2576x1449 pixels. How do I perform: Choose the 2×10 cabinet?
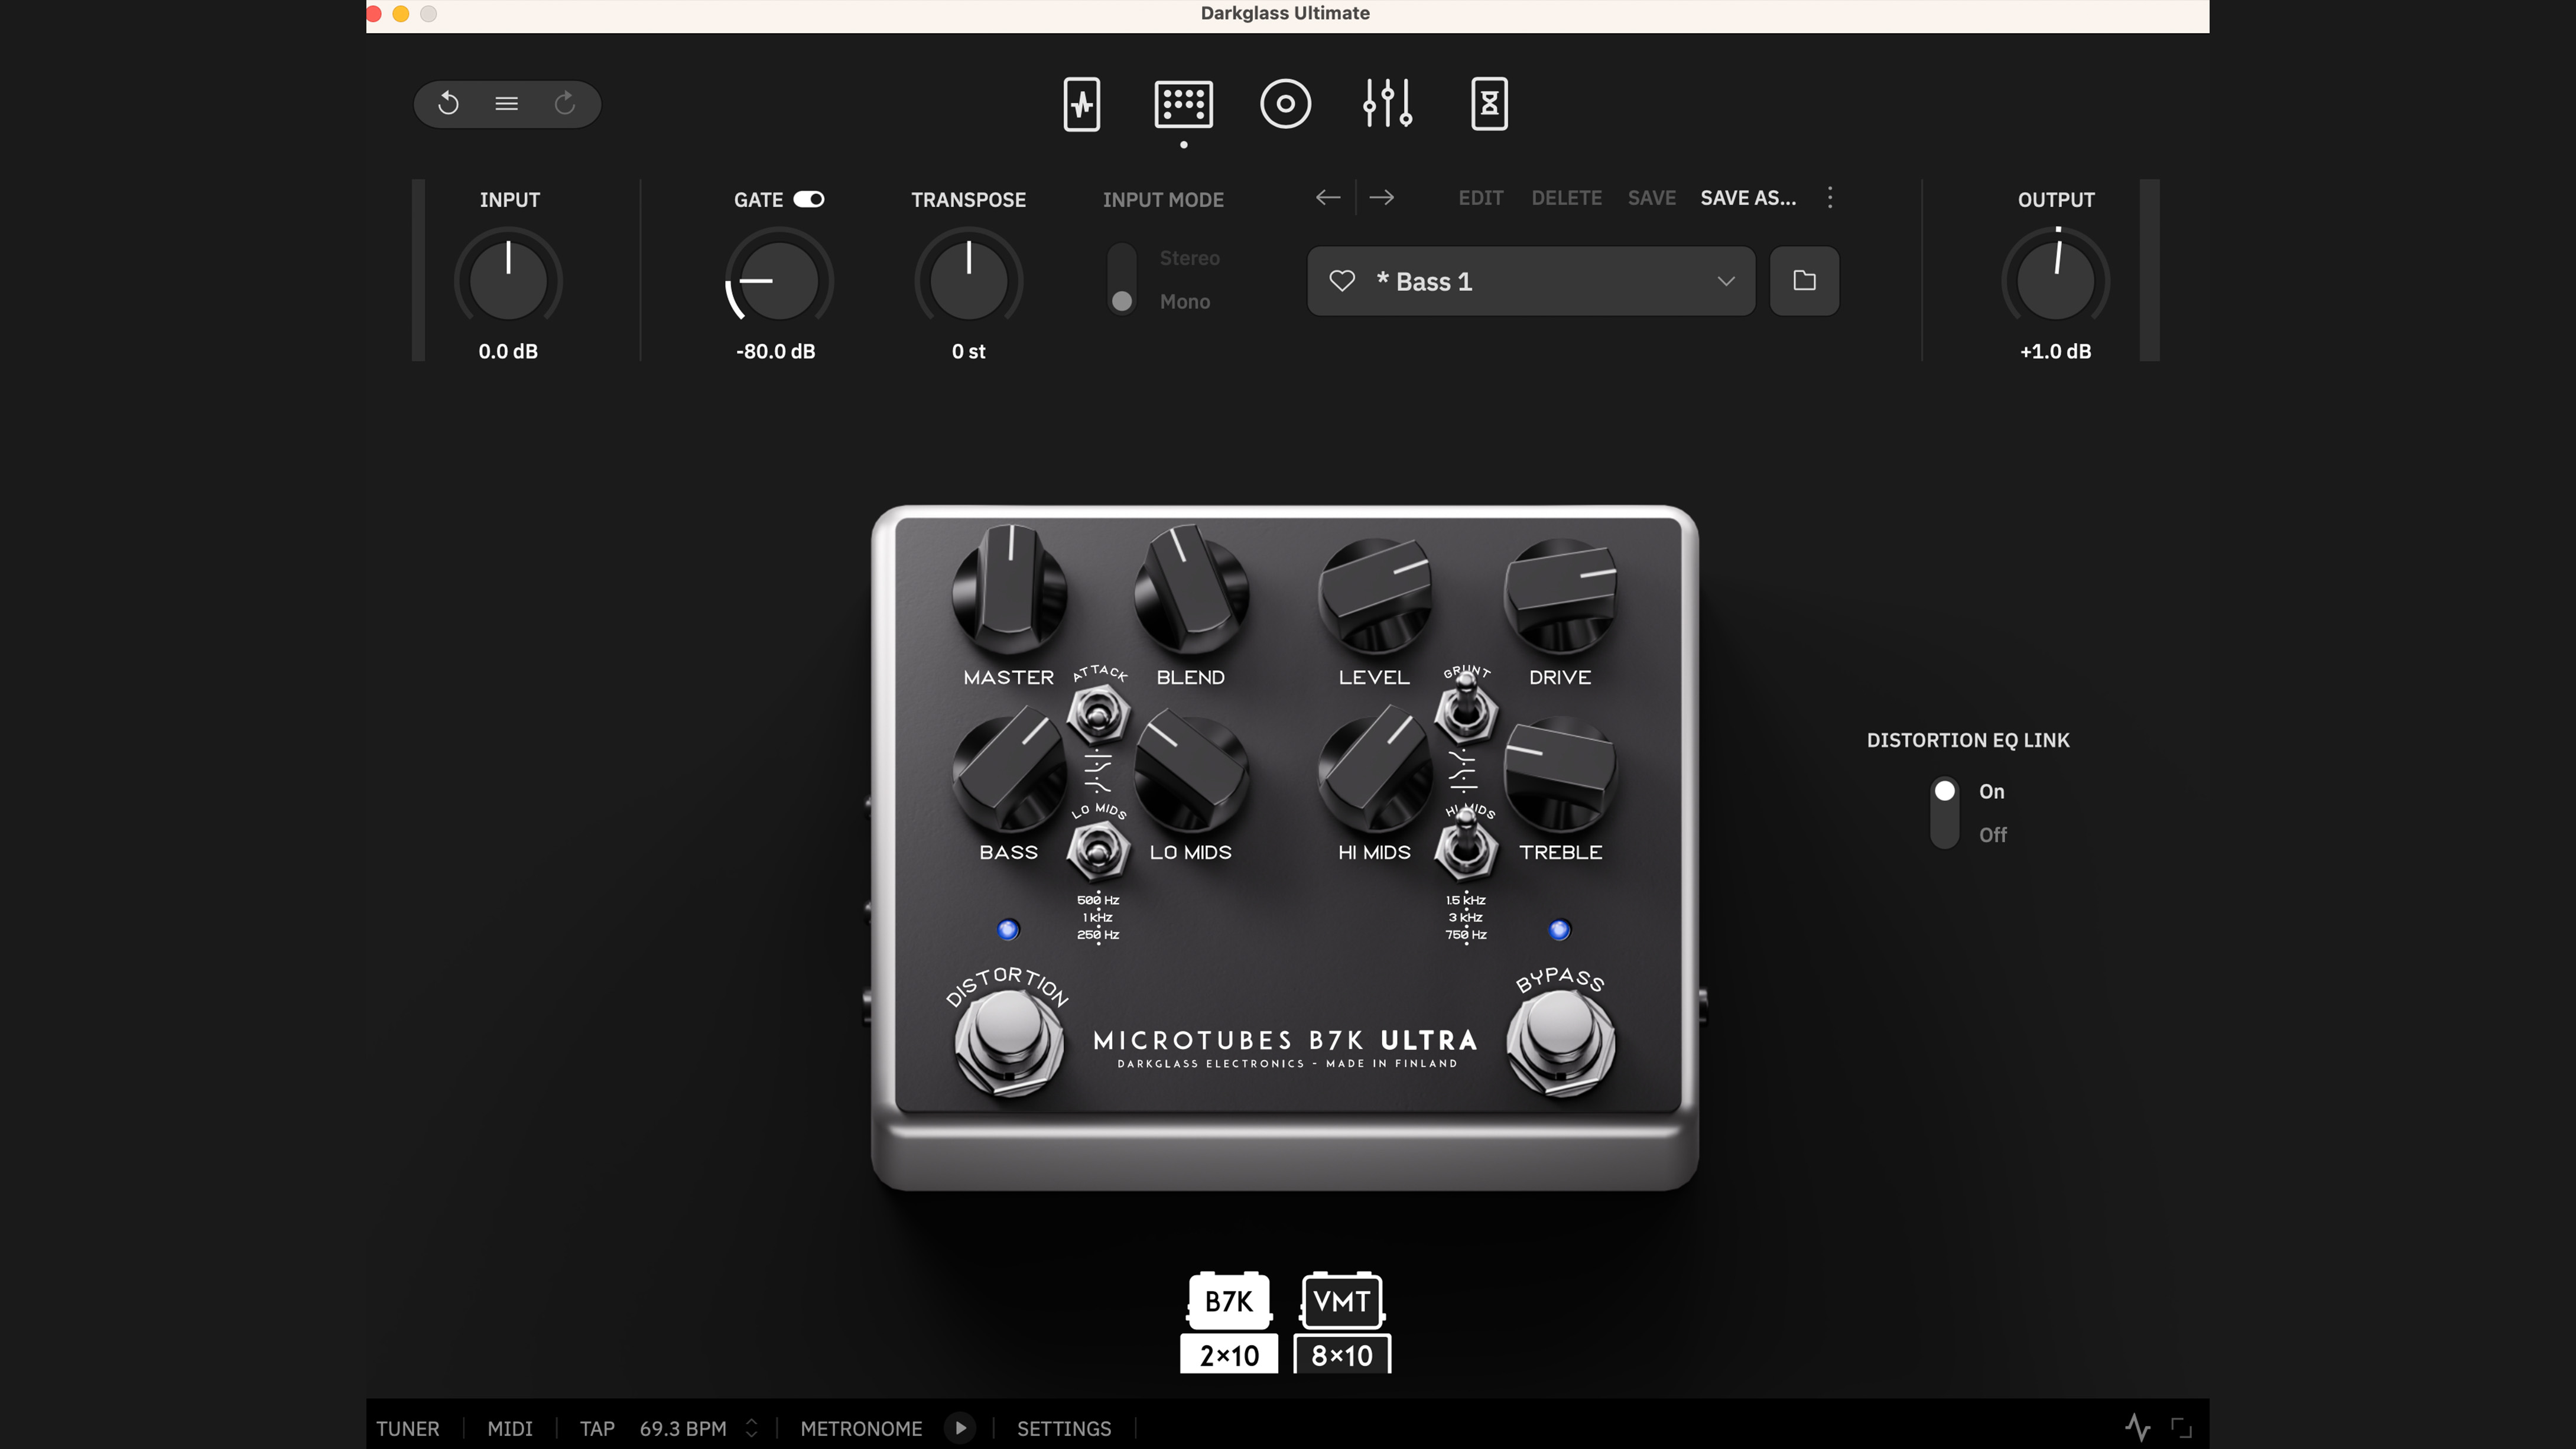[x=1229, y=1354]
